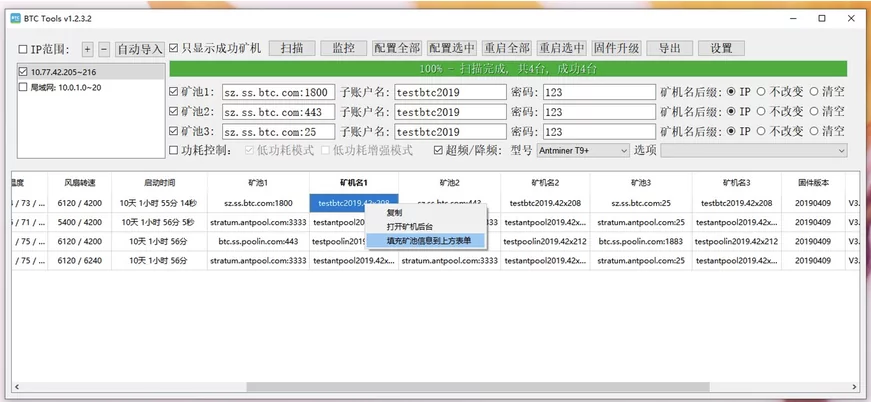Select uptime cell 10天 1小时 56分 5秒
Viewport: 871px width, 402px height.
[159, 223]
